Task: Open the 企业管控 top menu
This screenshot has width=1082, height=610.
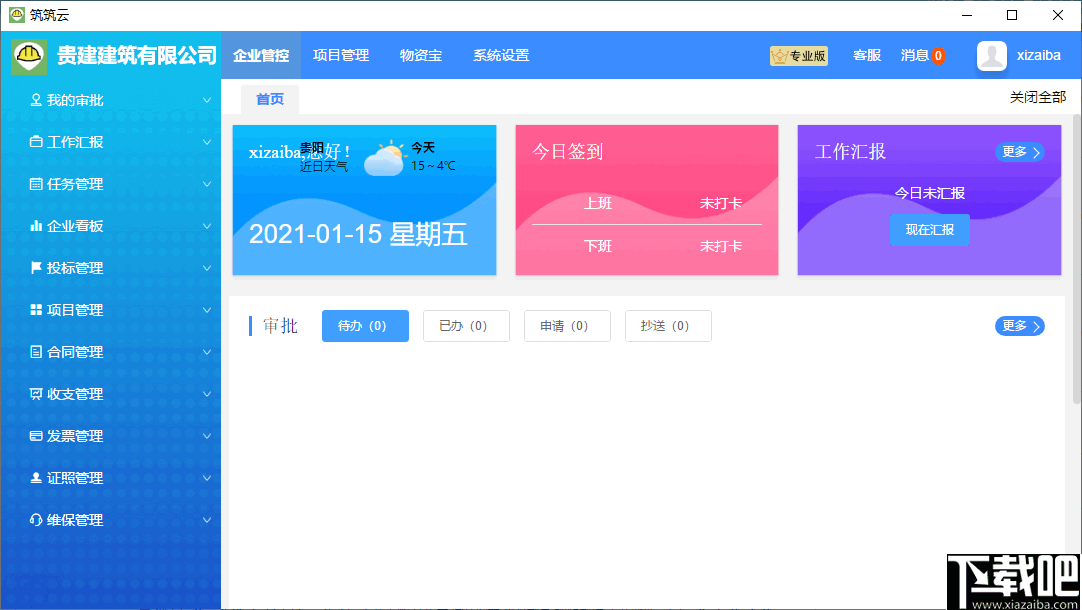Action: 261,55
